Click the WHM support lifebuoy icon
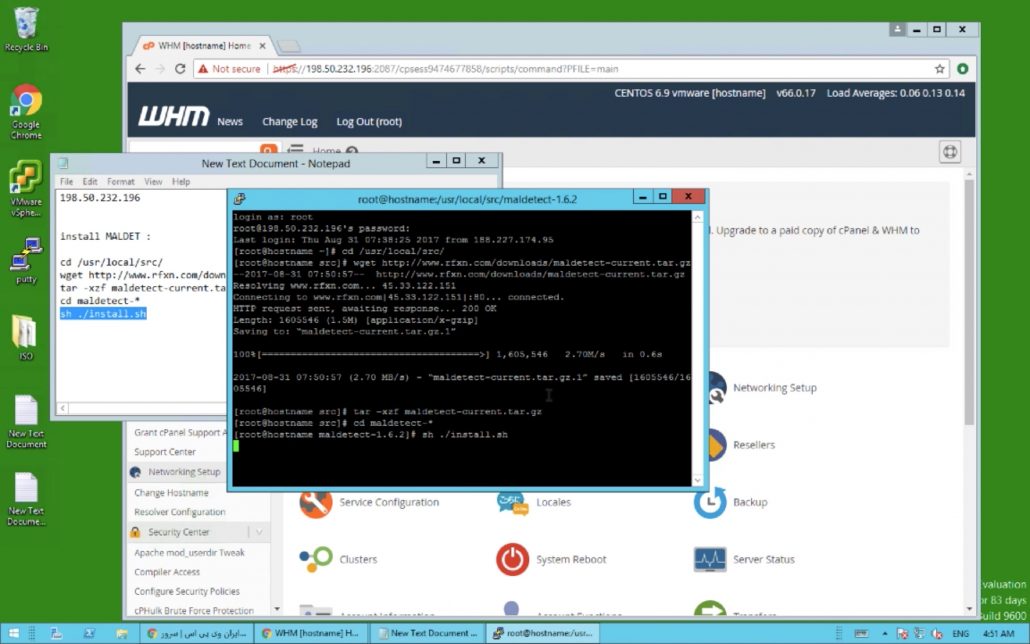 (x=950, y=152)
